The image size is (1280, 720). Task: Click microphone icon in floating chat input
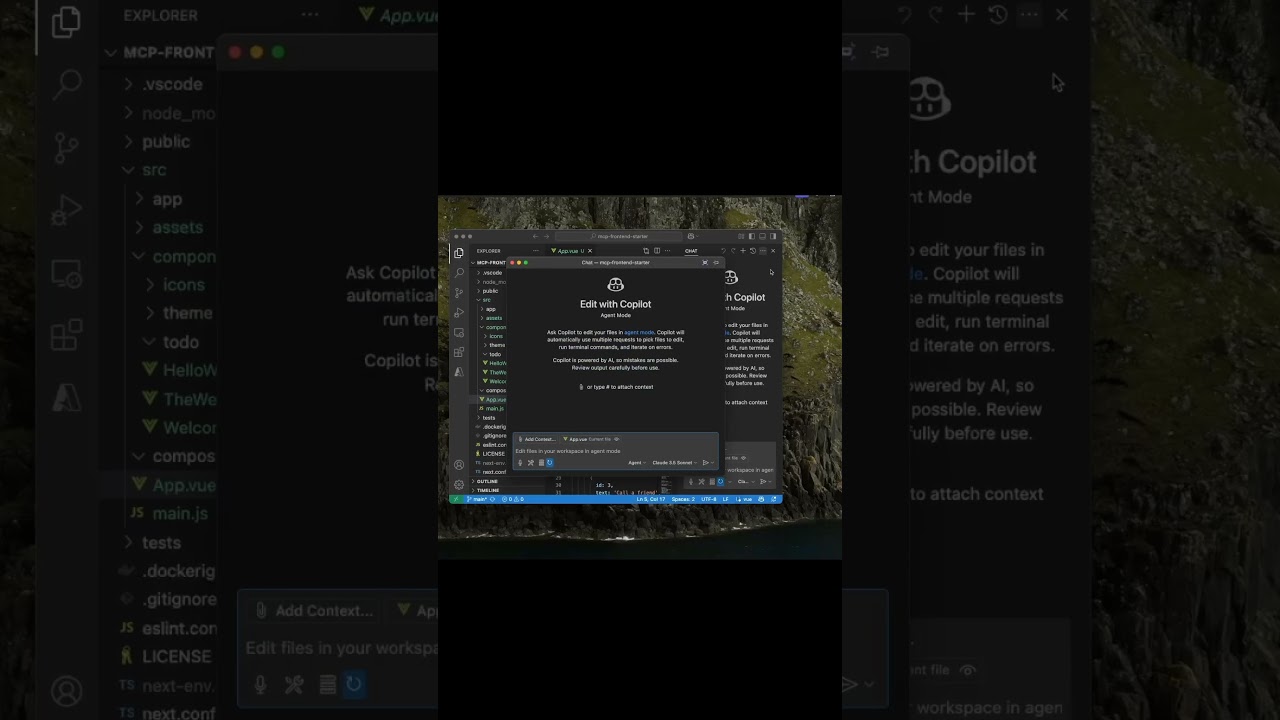(520, 463)
